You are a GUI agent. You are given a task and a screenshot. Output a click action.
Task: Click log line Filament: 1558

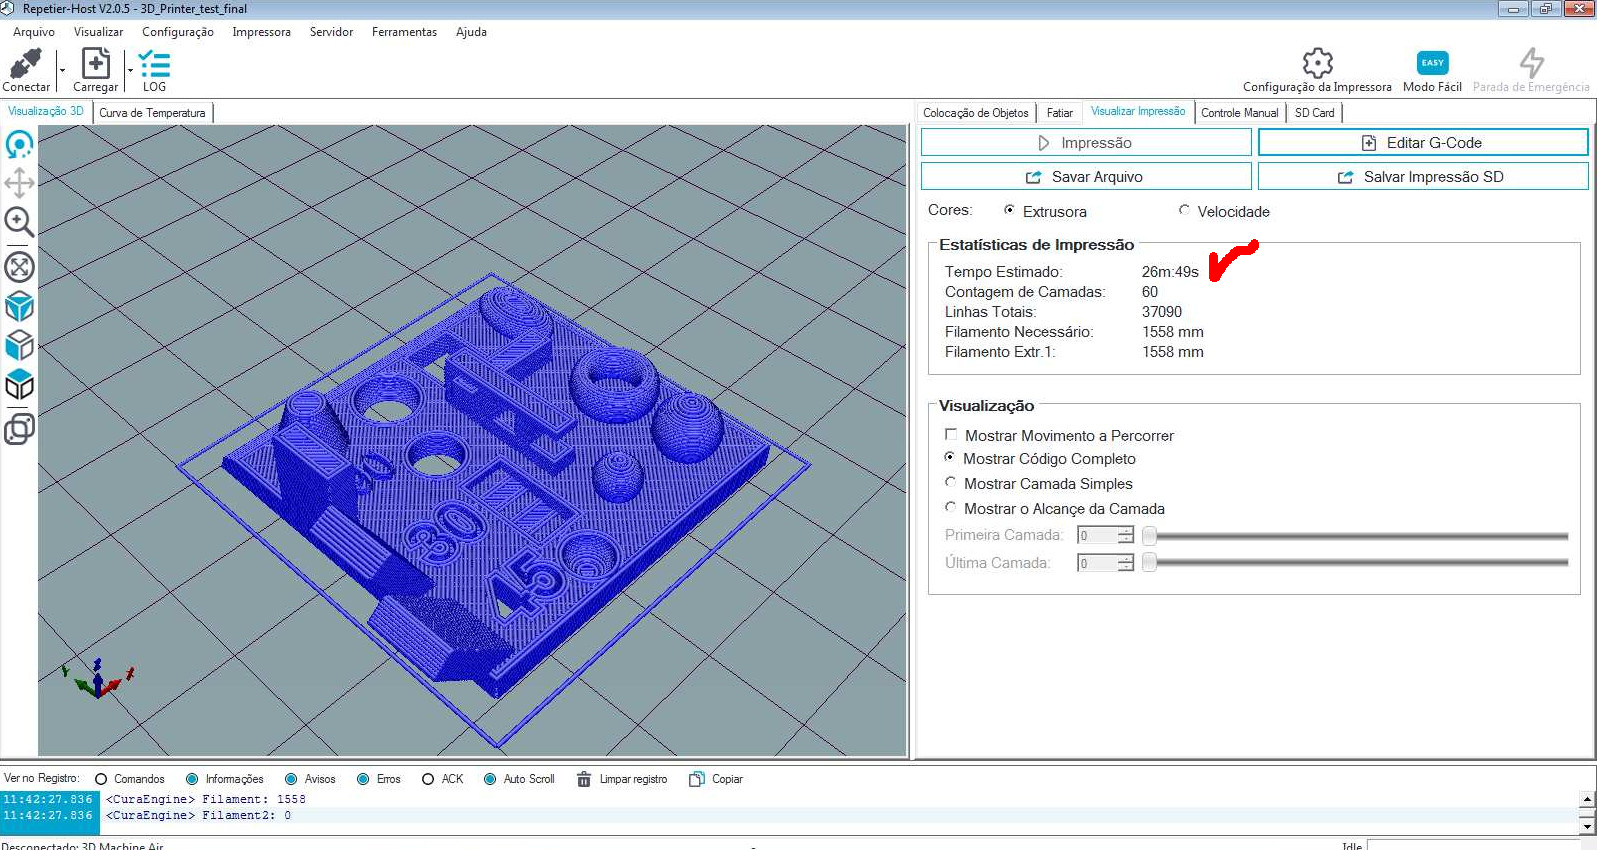click(206, 799)
